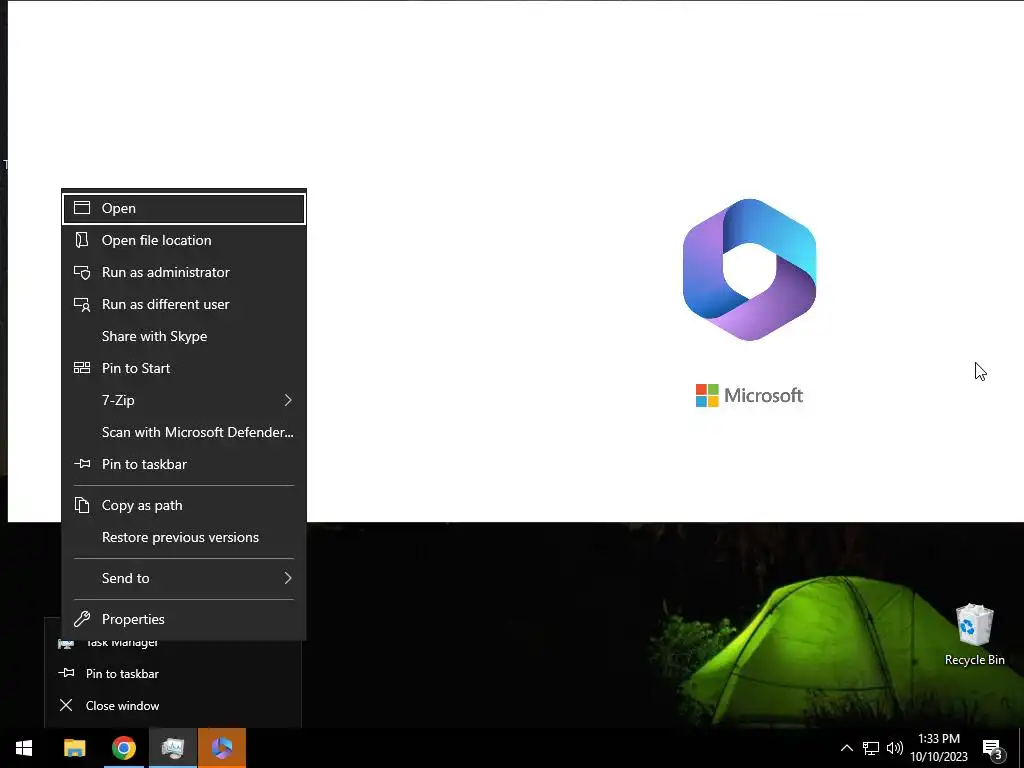Click the X icon beside Close window
1024x768 pixels.
pos(66,705)
